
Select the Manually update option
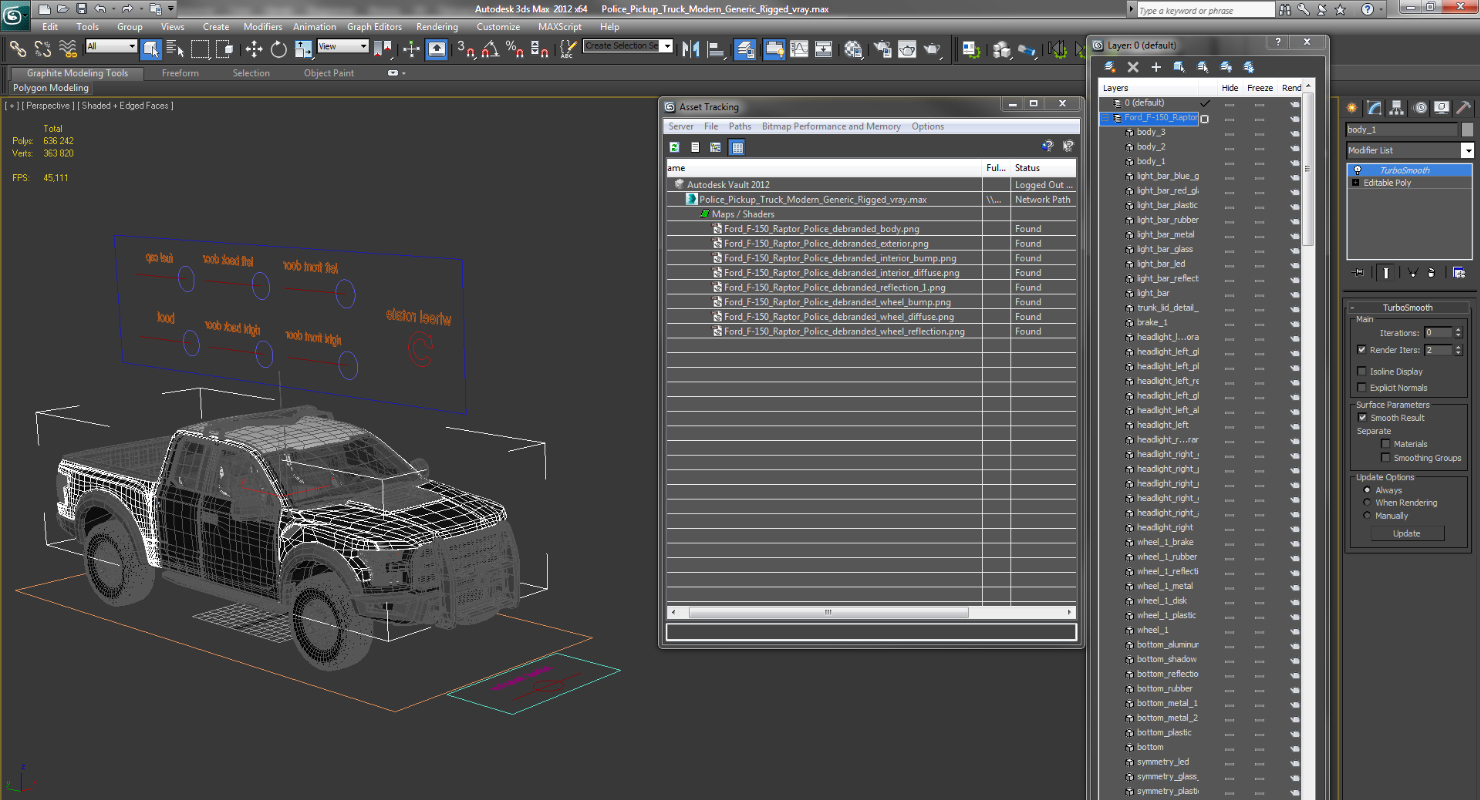click(1367, 516)
